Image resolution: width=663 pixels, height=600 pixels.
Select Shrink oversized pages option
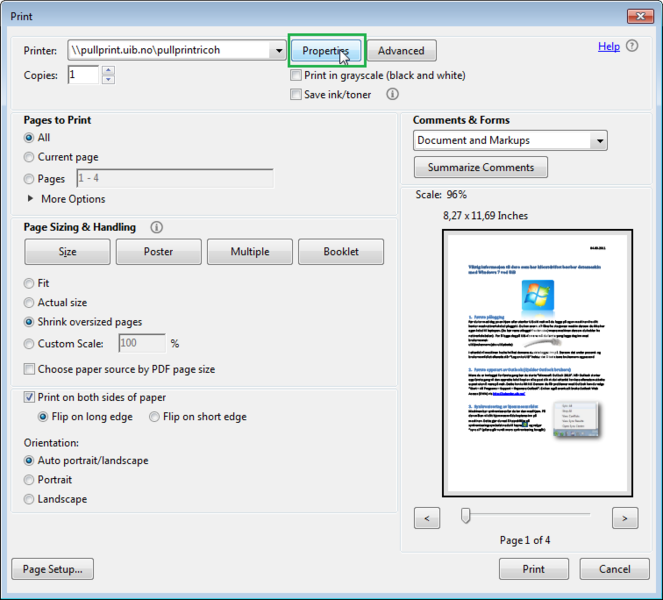pos(29,322)
